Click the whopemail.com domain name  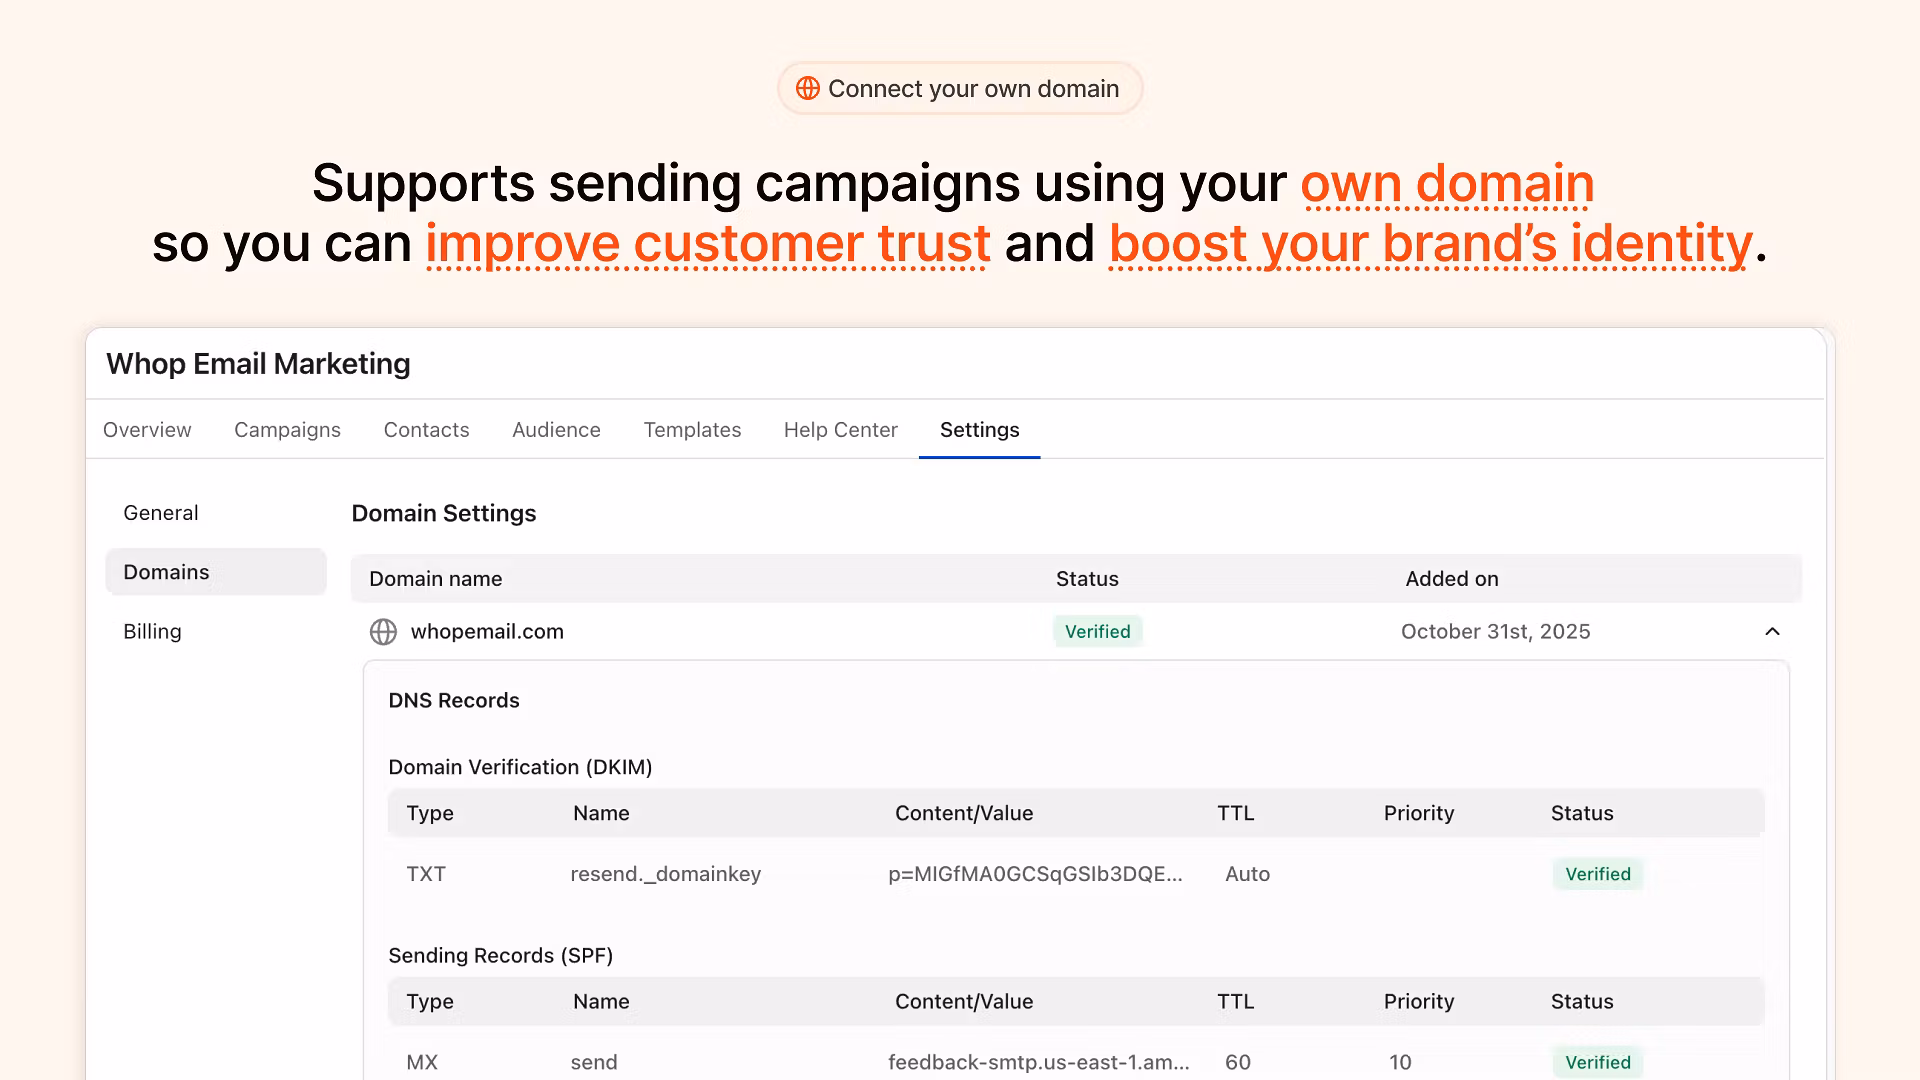coord(487,632)
